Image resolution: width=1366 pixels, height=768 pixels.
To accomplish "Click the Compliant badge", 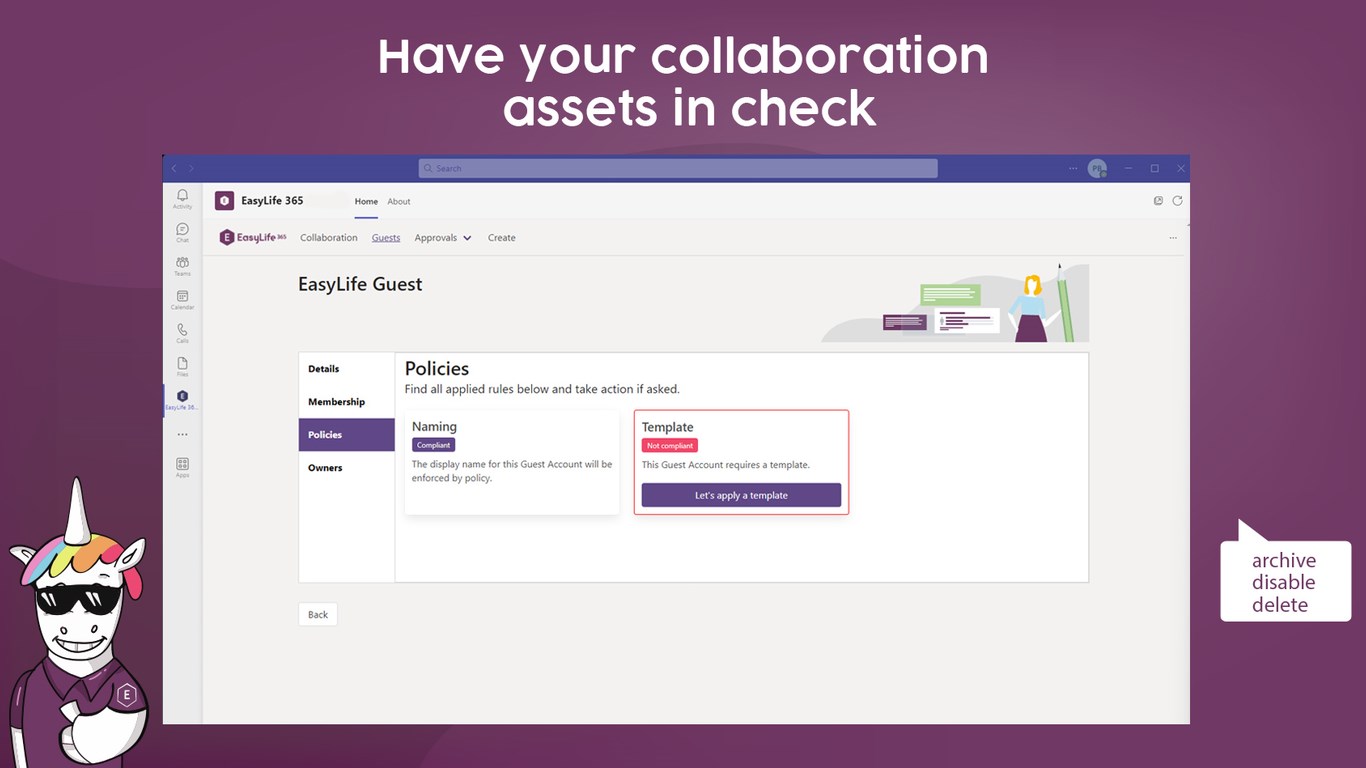I will coord(434,445).
